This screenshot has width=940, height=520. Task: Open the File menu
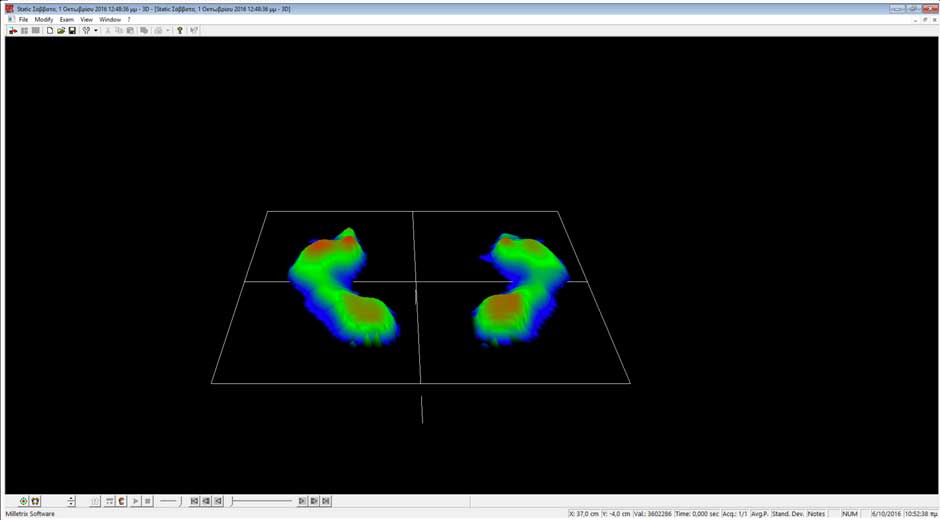pyautogui.click(x=24, y=19)
